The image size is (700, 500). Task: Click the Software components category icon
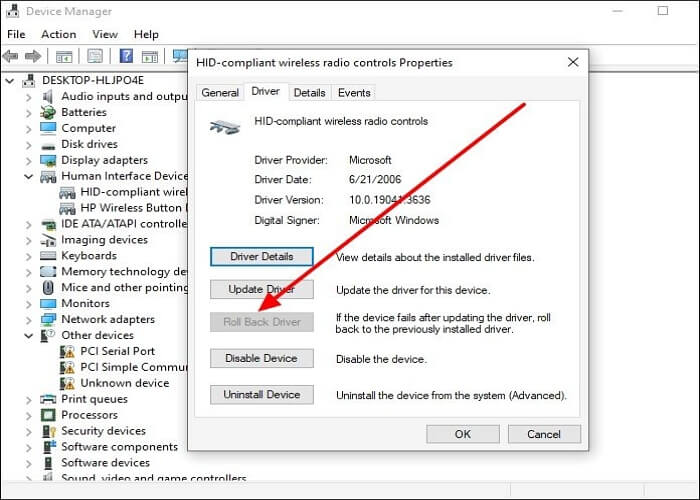click(49, 447)
